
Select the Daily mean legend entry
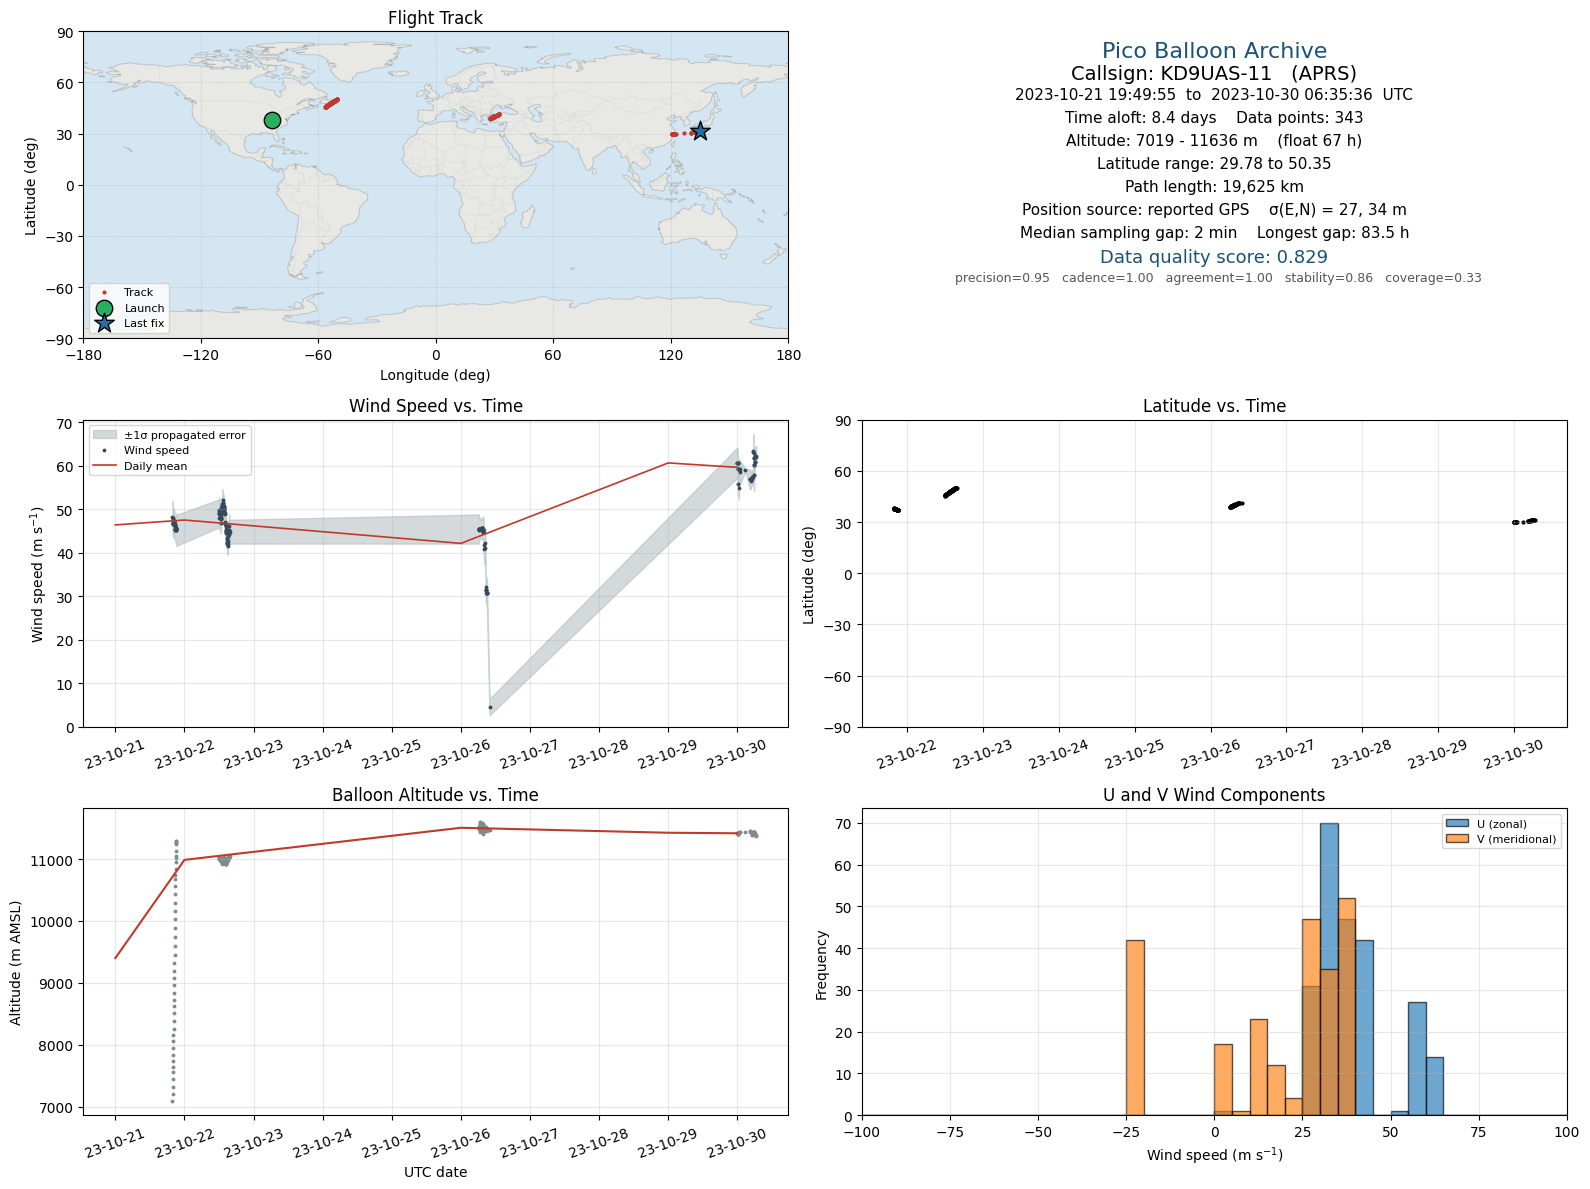(140, 466)
